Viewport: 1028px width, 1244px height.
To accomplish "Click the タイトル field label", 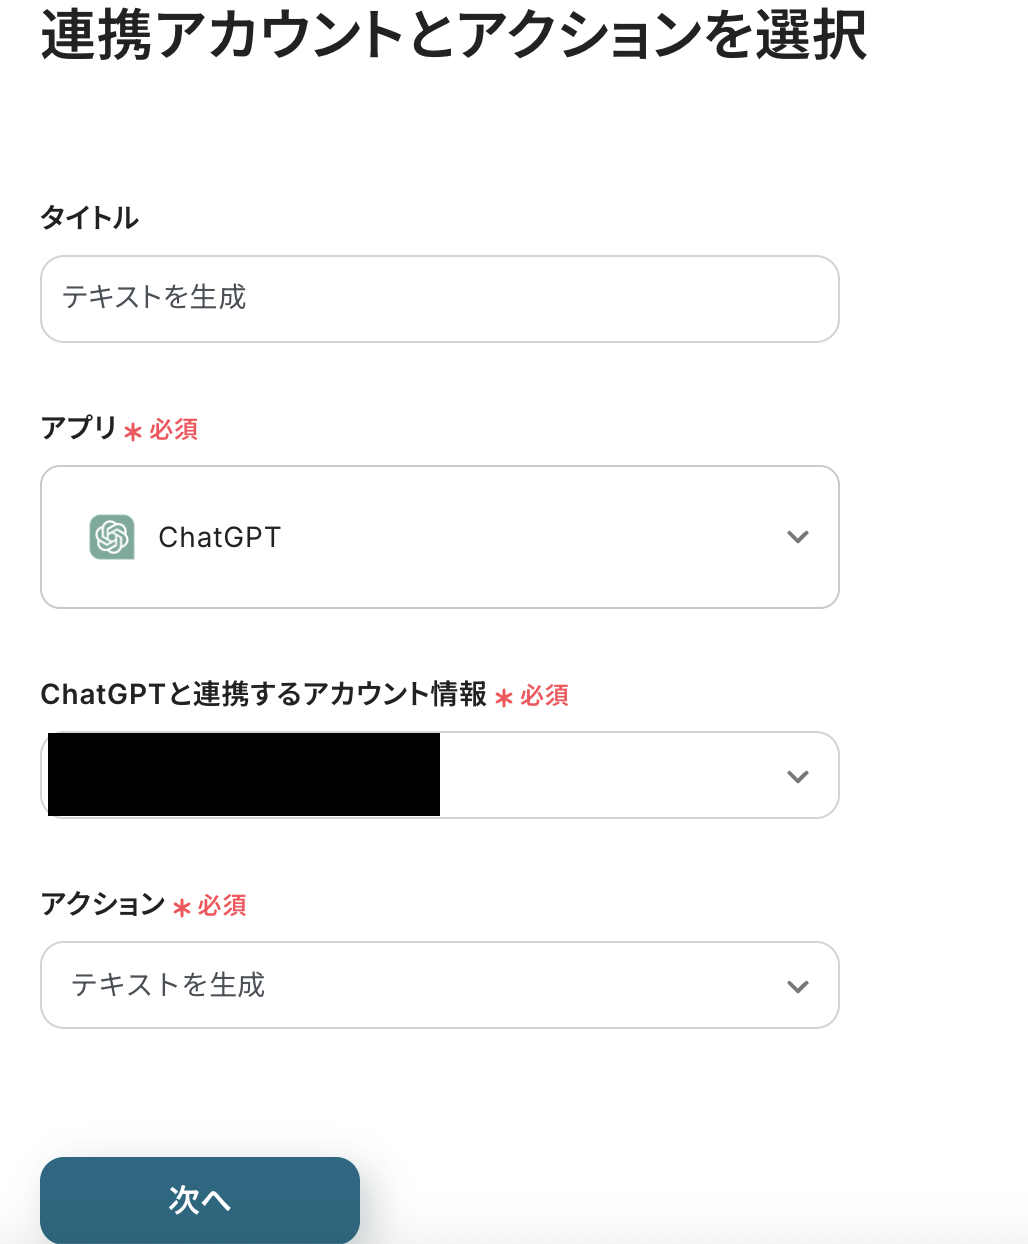I will click(x=89, y=218).
